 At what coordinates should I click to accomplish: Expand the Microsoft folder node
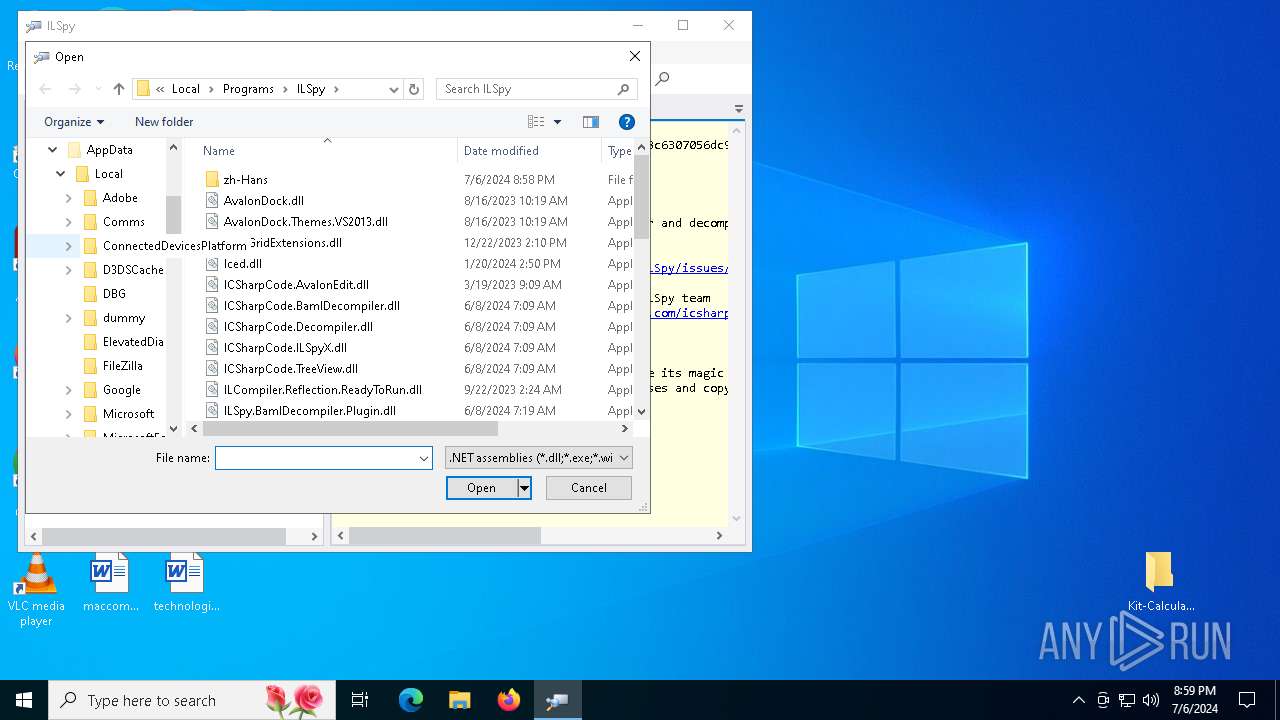(x=69, y=414)
